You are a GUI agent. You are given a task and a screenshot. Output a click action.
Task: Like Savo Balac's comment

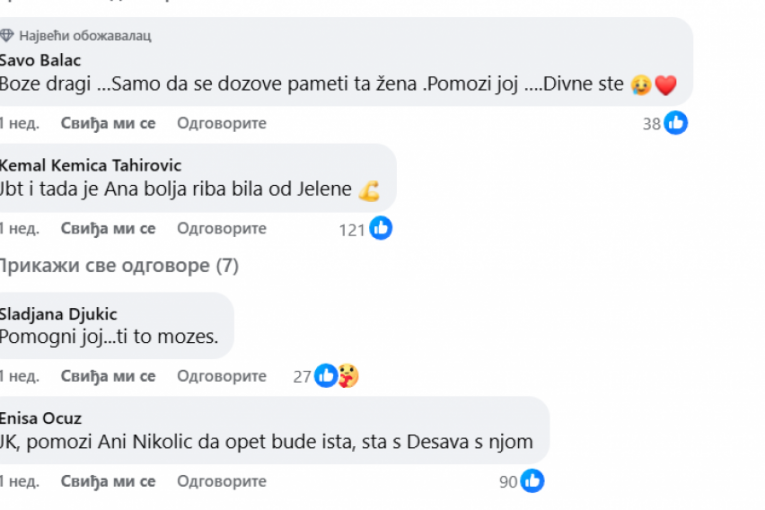(x=108, y=123)
